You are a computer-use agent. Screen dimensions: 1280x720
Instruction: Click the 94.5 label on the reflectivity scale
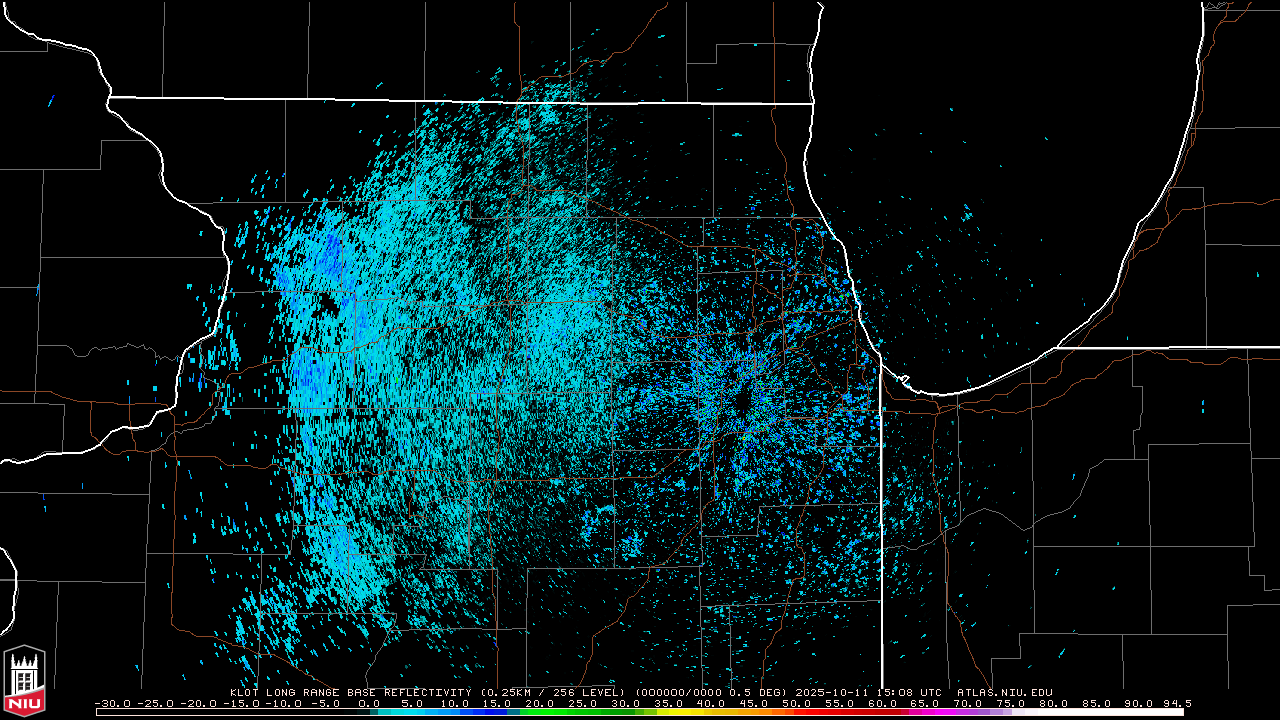click(1177, 703)
